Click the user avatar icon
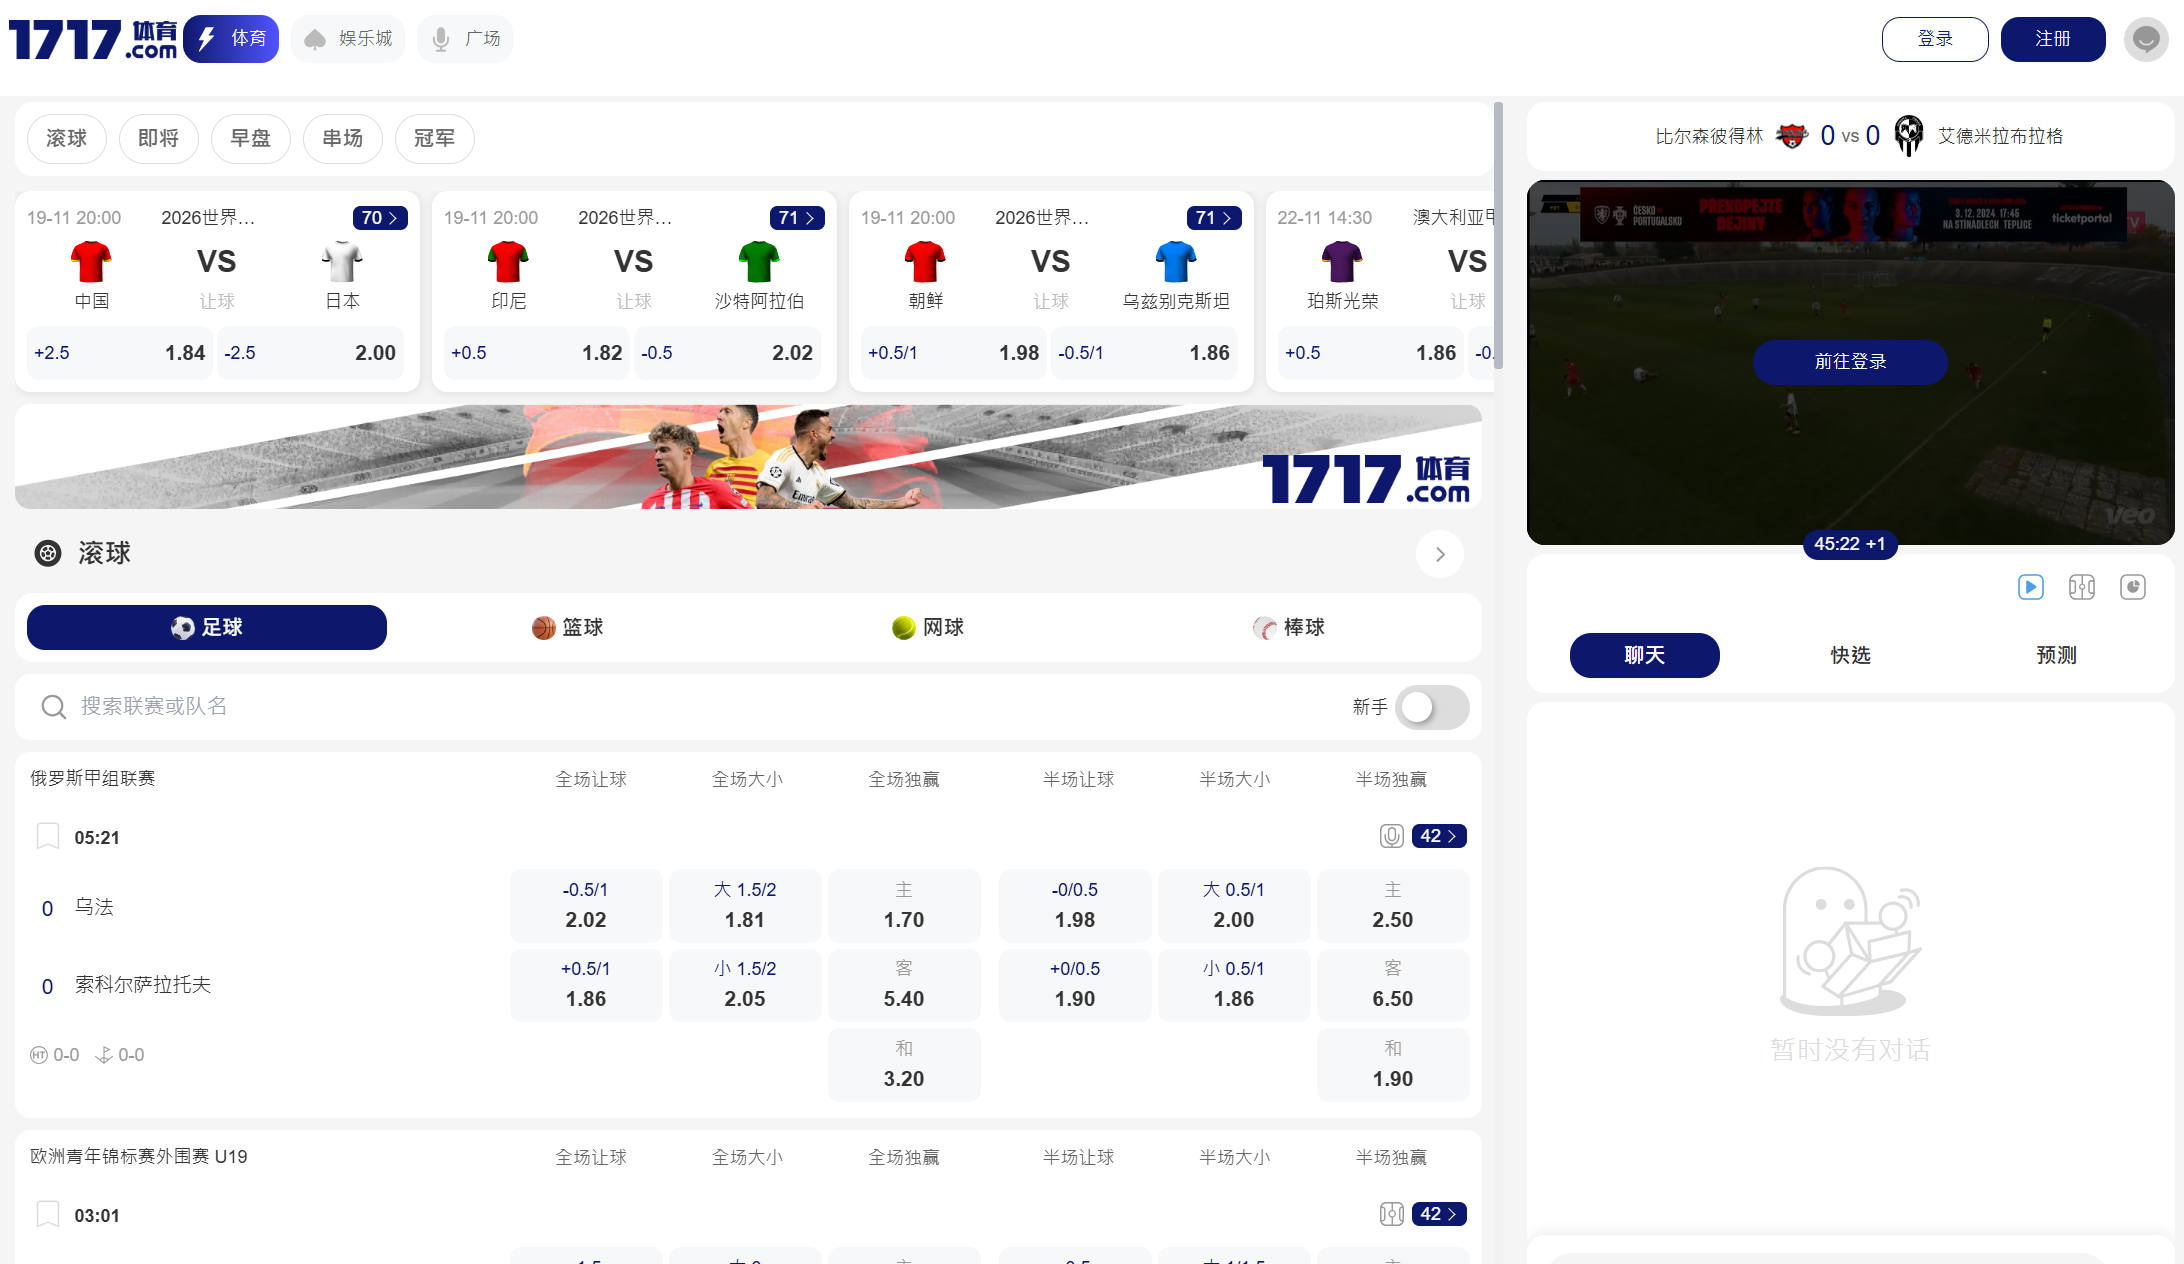Viewport: 2184px width, 1264px height. [x=2145, y=39]
